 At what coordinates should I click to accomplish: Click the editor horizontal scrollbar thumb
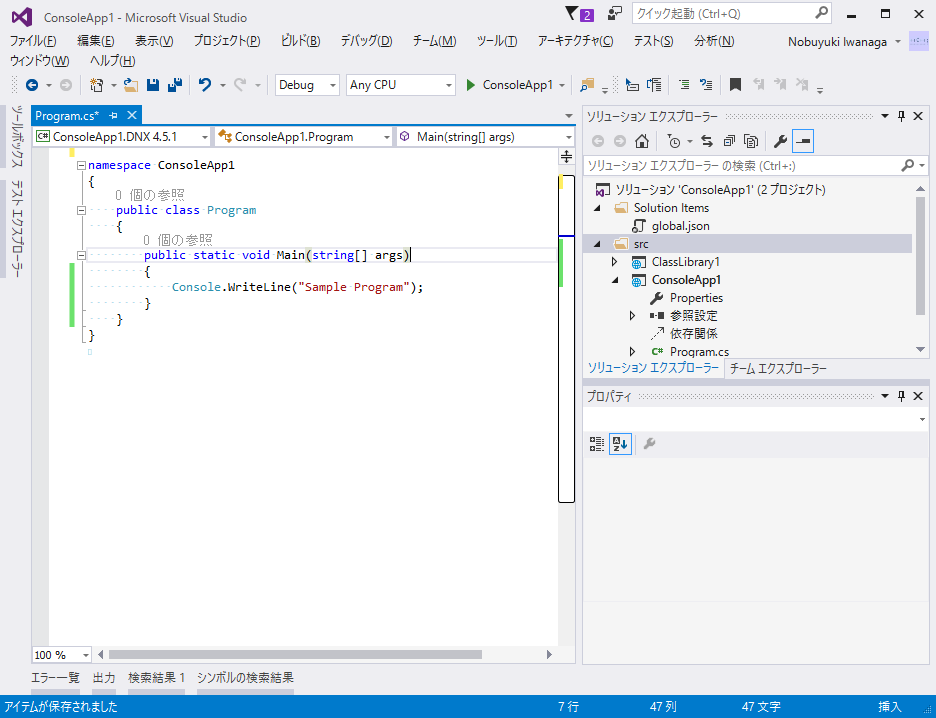295,655
